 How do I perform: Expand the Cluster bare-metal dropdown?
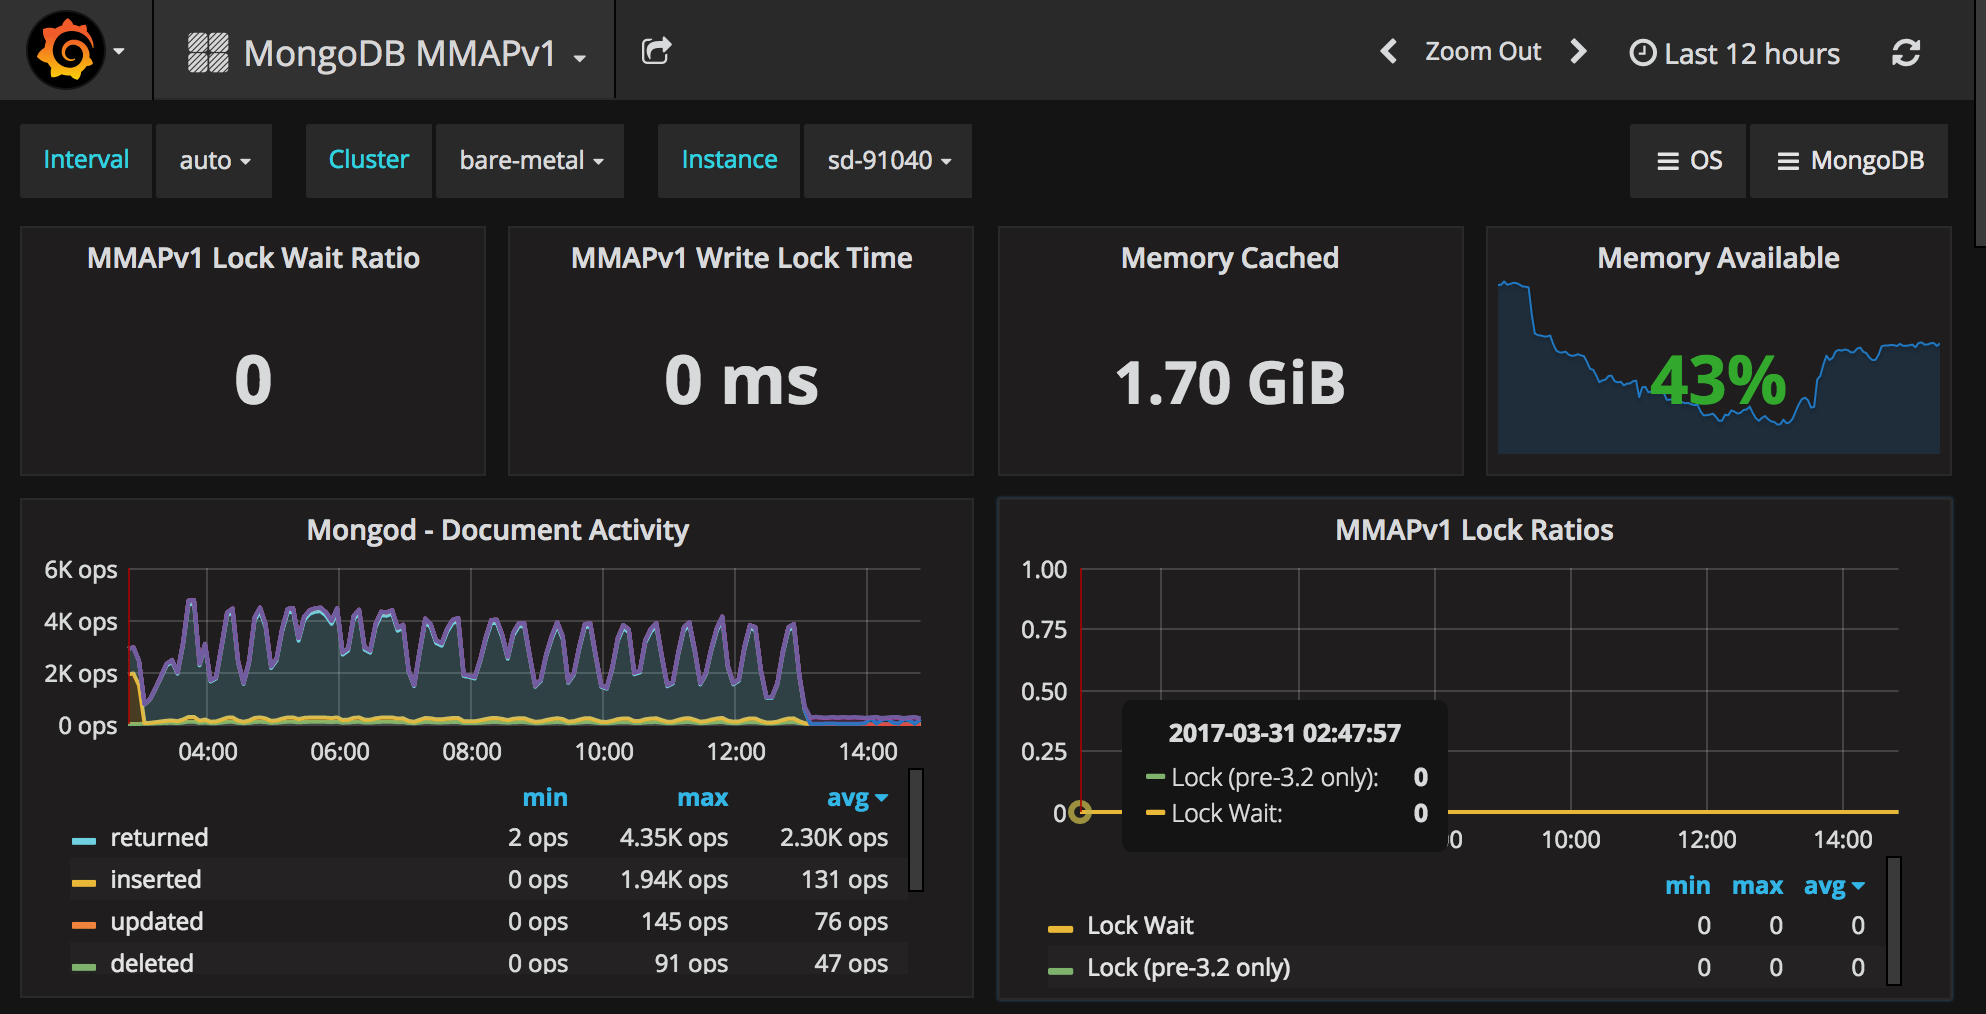pyautogui.click(x=529, y=160)
